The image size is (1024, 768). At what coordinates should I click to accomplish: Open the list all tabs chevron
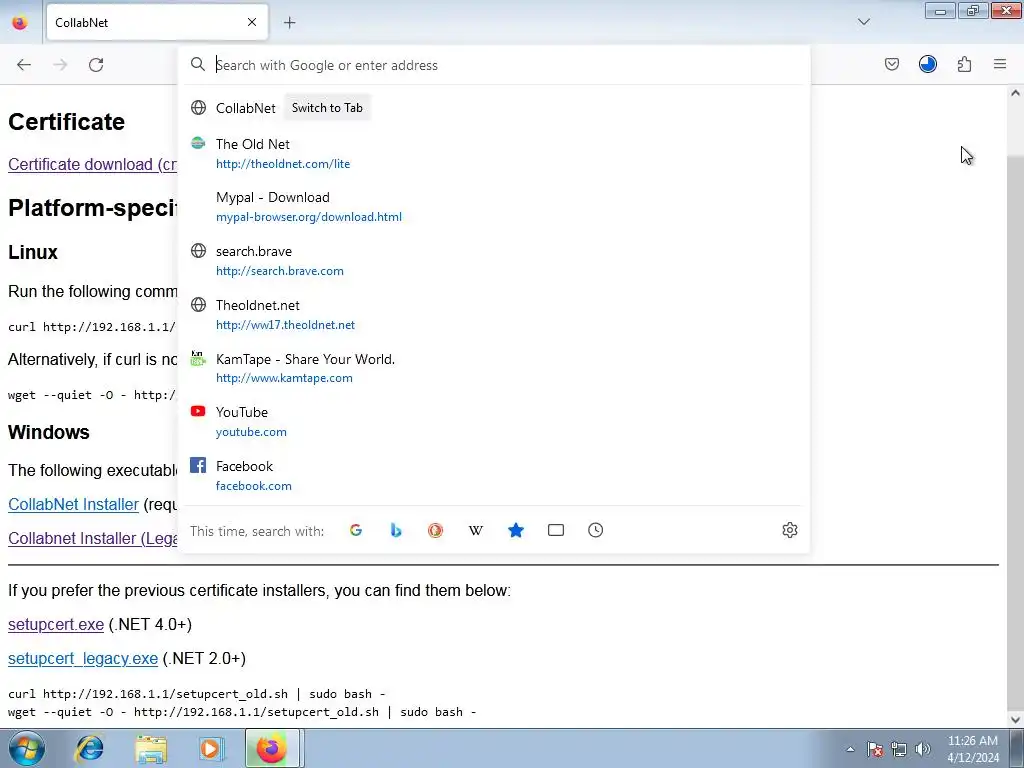click(863, 22)
